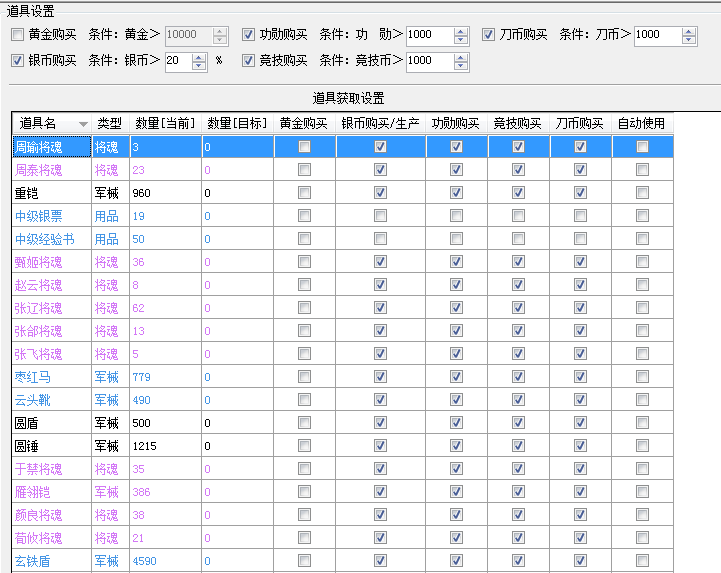Click the 自动使用 column header
The width and height of the screenshot is (721, 573).
[x=641, y=124]
